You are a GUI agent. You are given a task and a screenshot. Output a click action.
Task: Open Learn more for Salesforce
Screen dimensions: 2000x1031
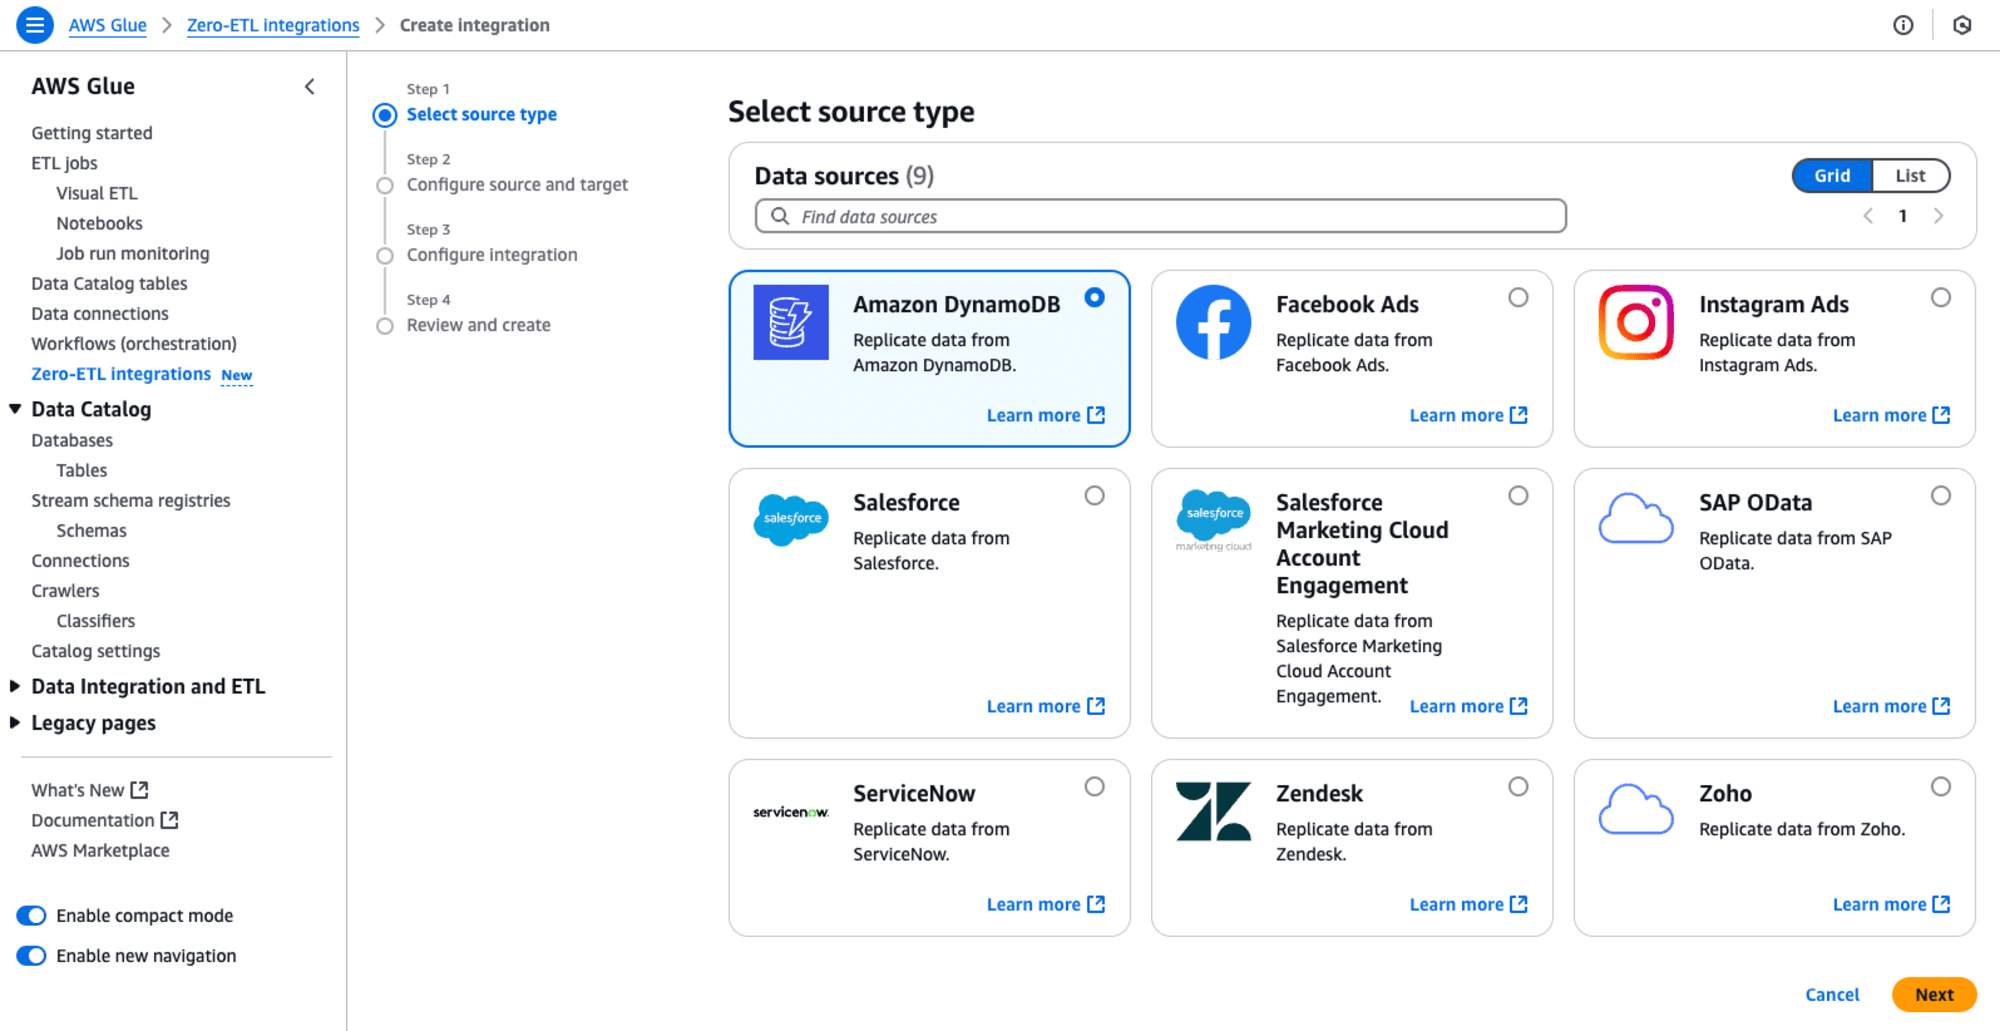tap(1045, 706)
